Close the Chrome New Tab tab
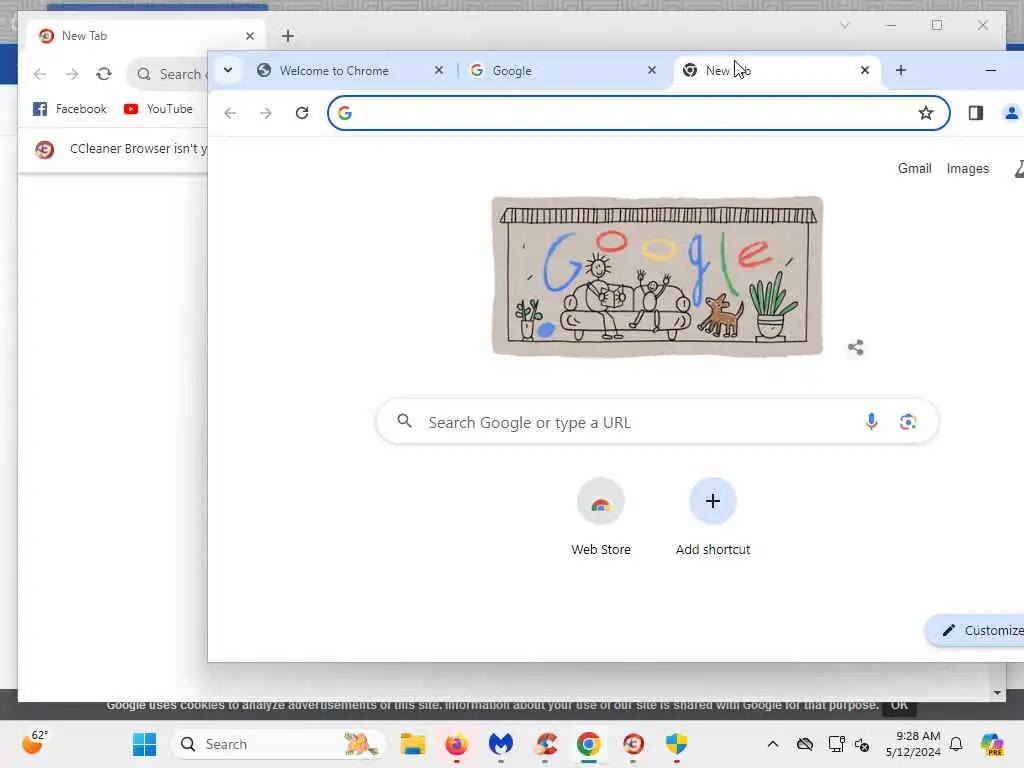The height and width of the screenshot is (768, 1024). 865,70
